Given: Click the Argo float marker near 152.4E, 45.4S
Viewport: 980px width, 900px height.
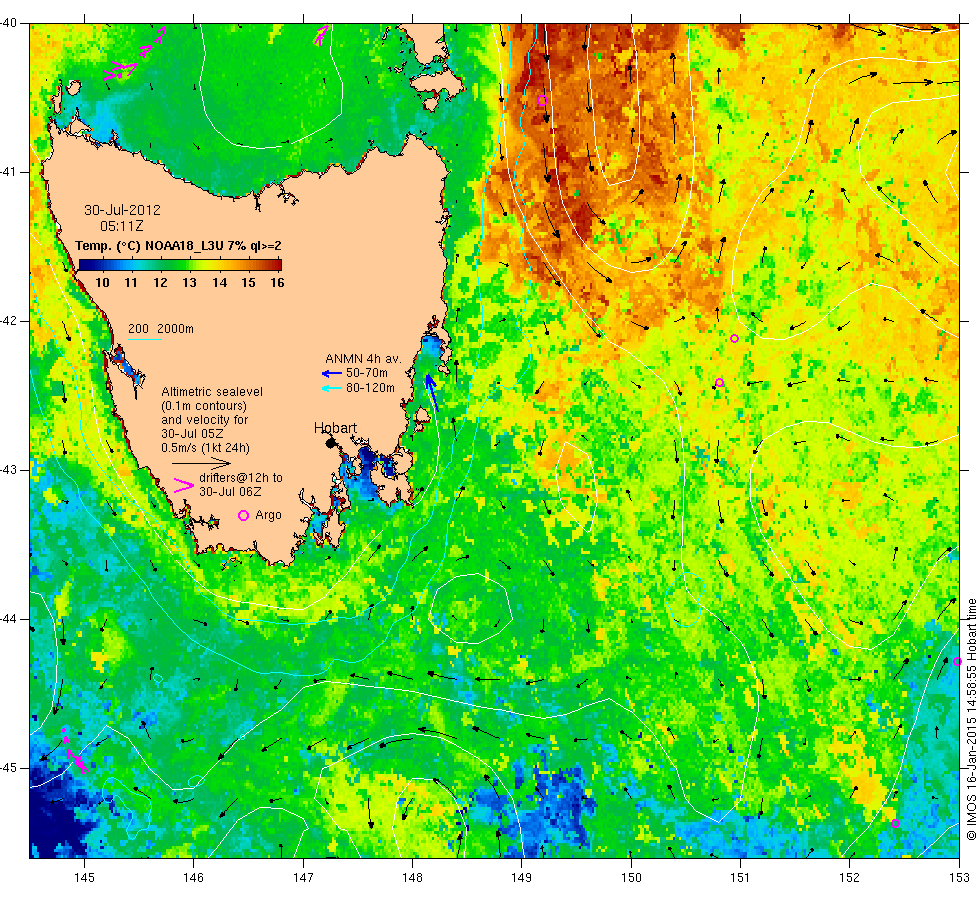Looking at the screenshot, I should pos(895,823).
